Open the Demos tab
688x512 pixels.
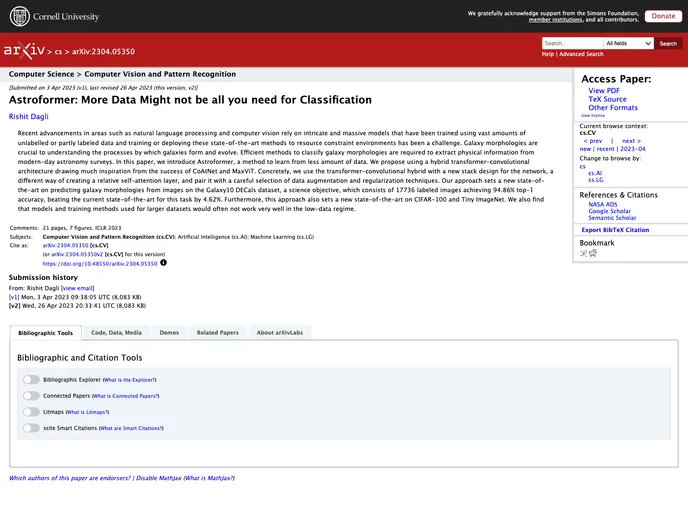coord(169,333)
